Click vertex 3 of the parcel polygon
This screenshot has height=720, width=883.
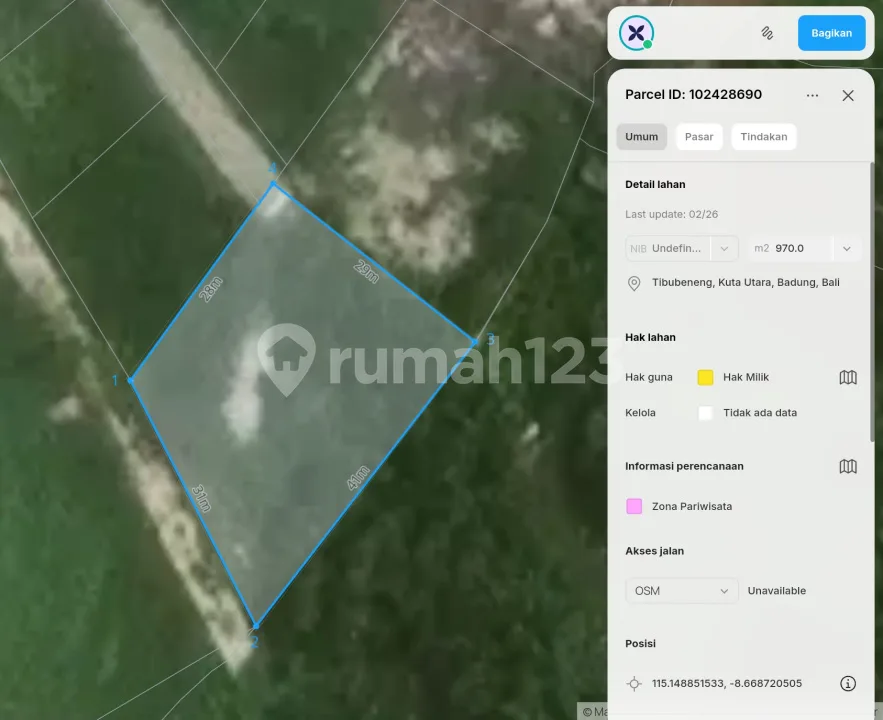click(475, 341)
